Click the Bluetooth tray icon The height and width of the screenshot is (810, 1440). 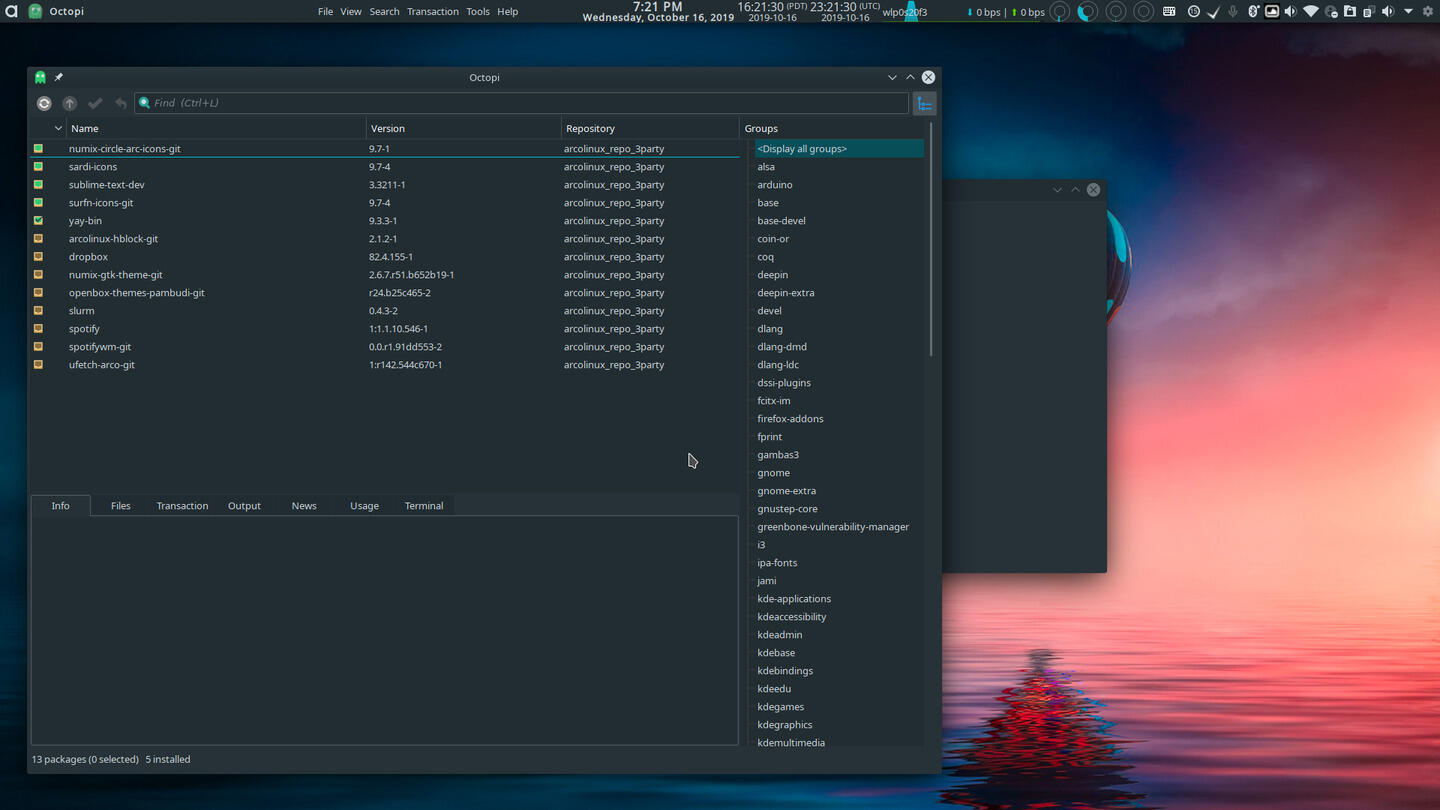click(1253, 11)
